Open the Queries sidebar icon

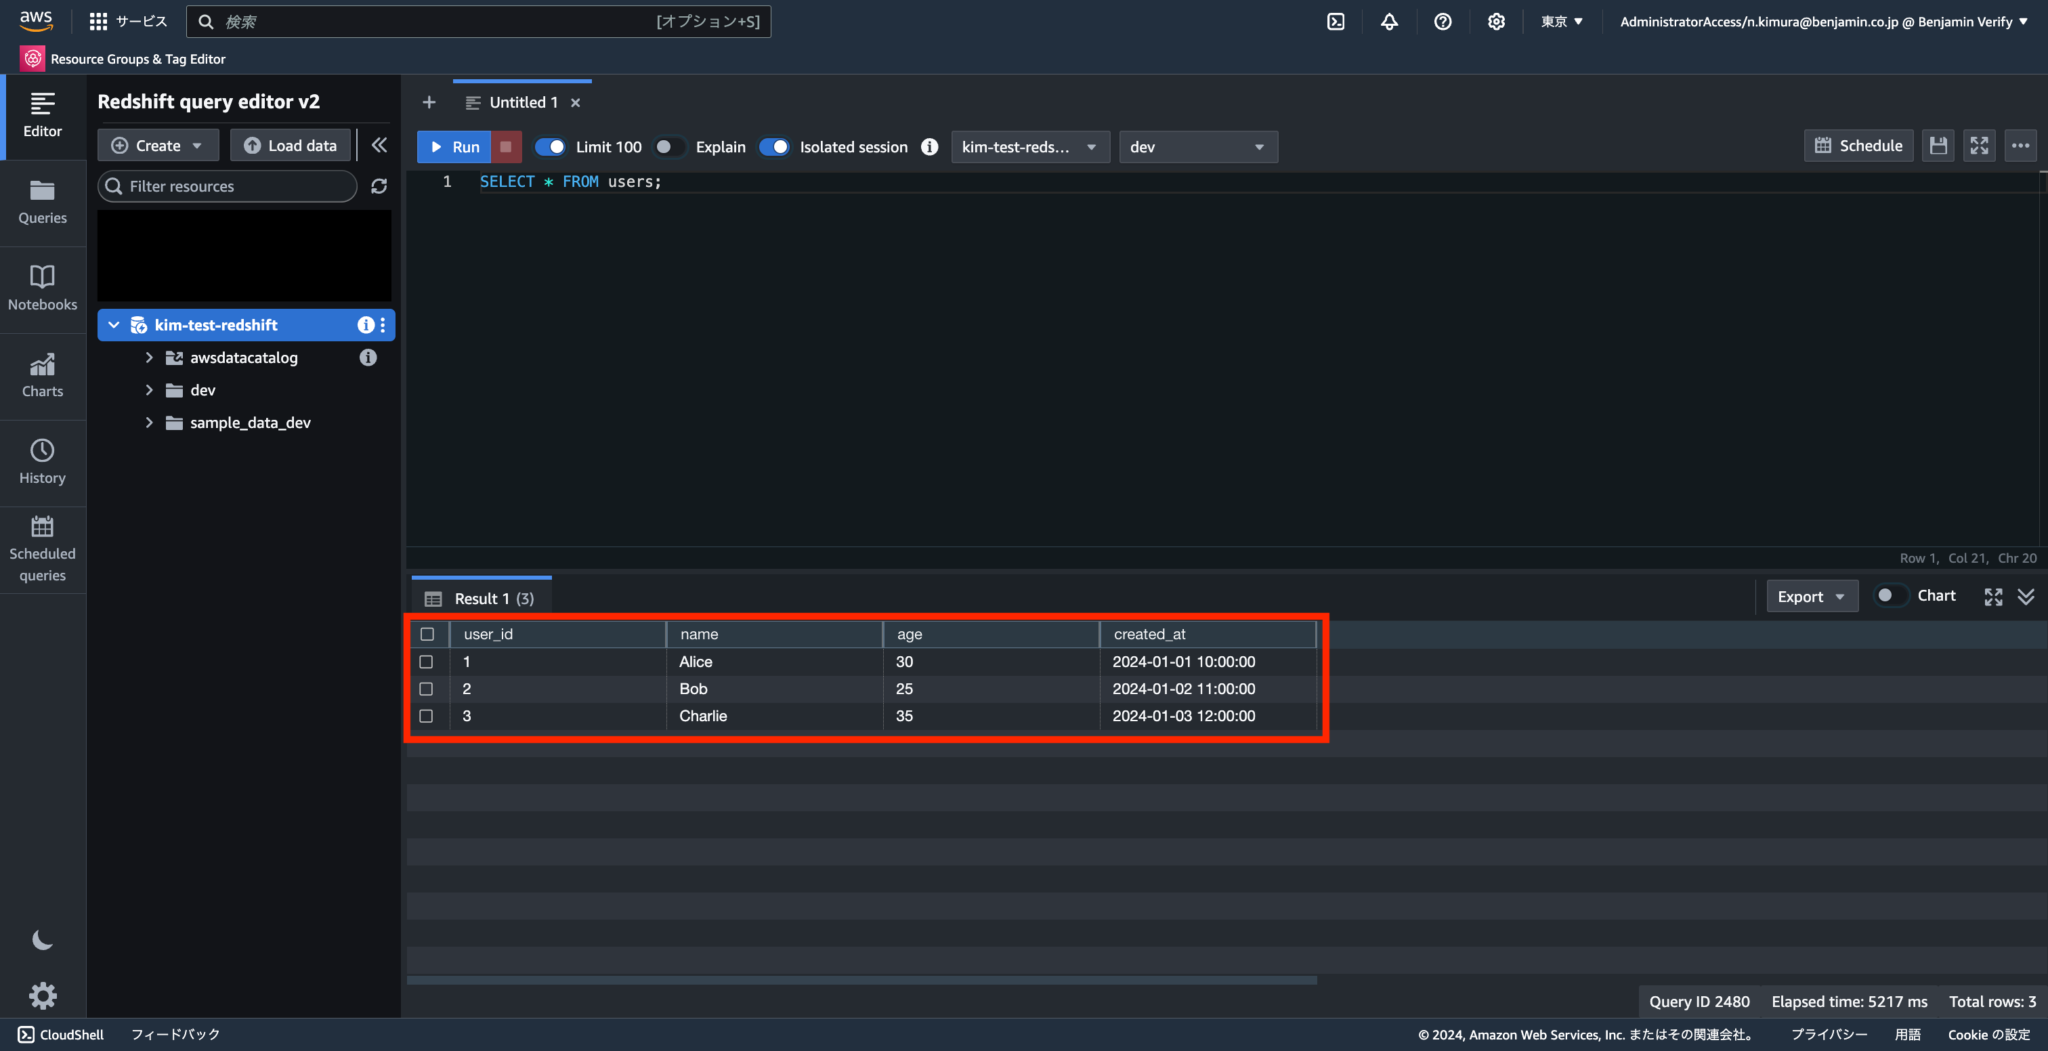pos(42,201)
